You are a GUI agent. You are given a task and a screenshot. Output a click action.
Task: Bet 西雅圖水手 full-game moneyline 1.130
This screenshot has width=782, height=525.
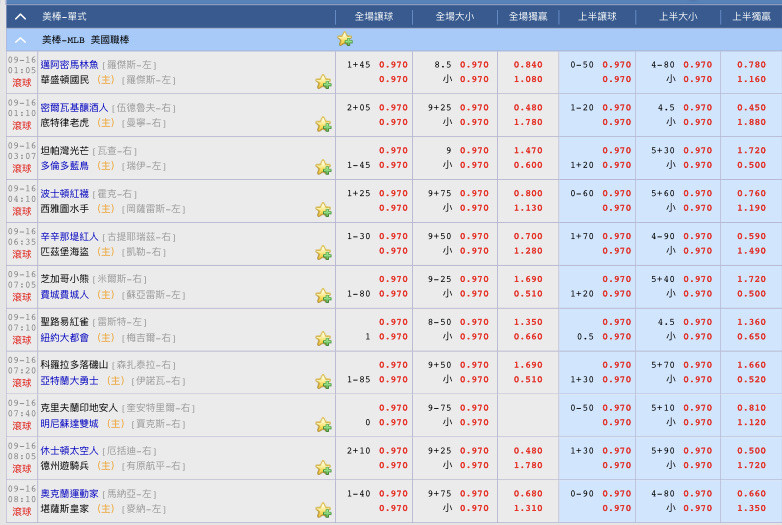click(x=528, y=207)
